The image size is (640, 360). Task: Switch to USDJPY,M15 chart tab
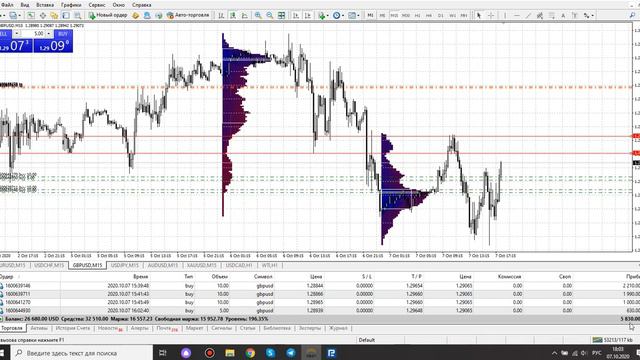coord(125,265)
